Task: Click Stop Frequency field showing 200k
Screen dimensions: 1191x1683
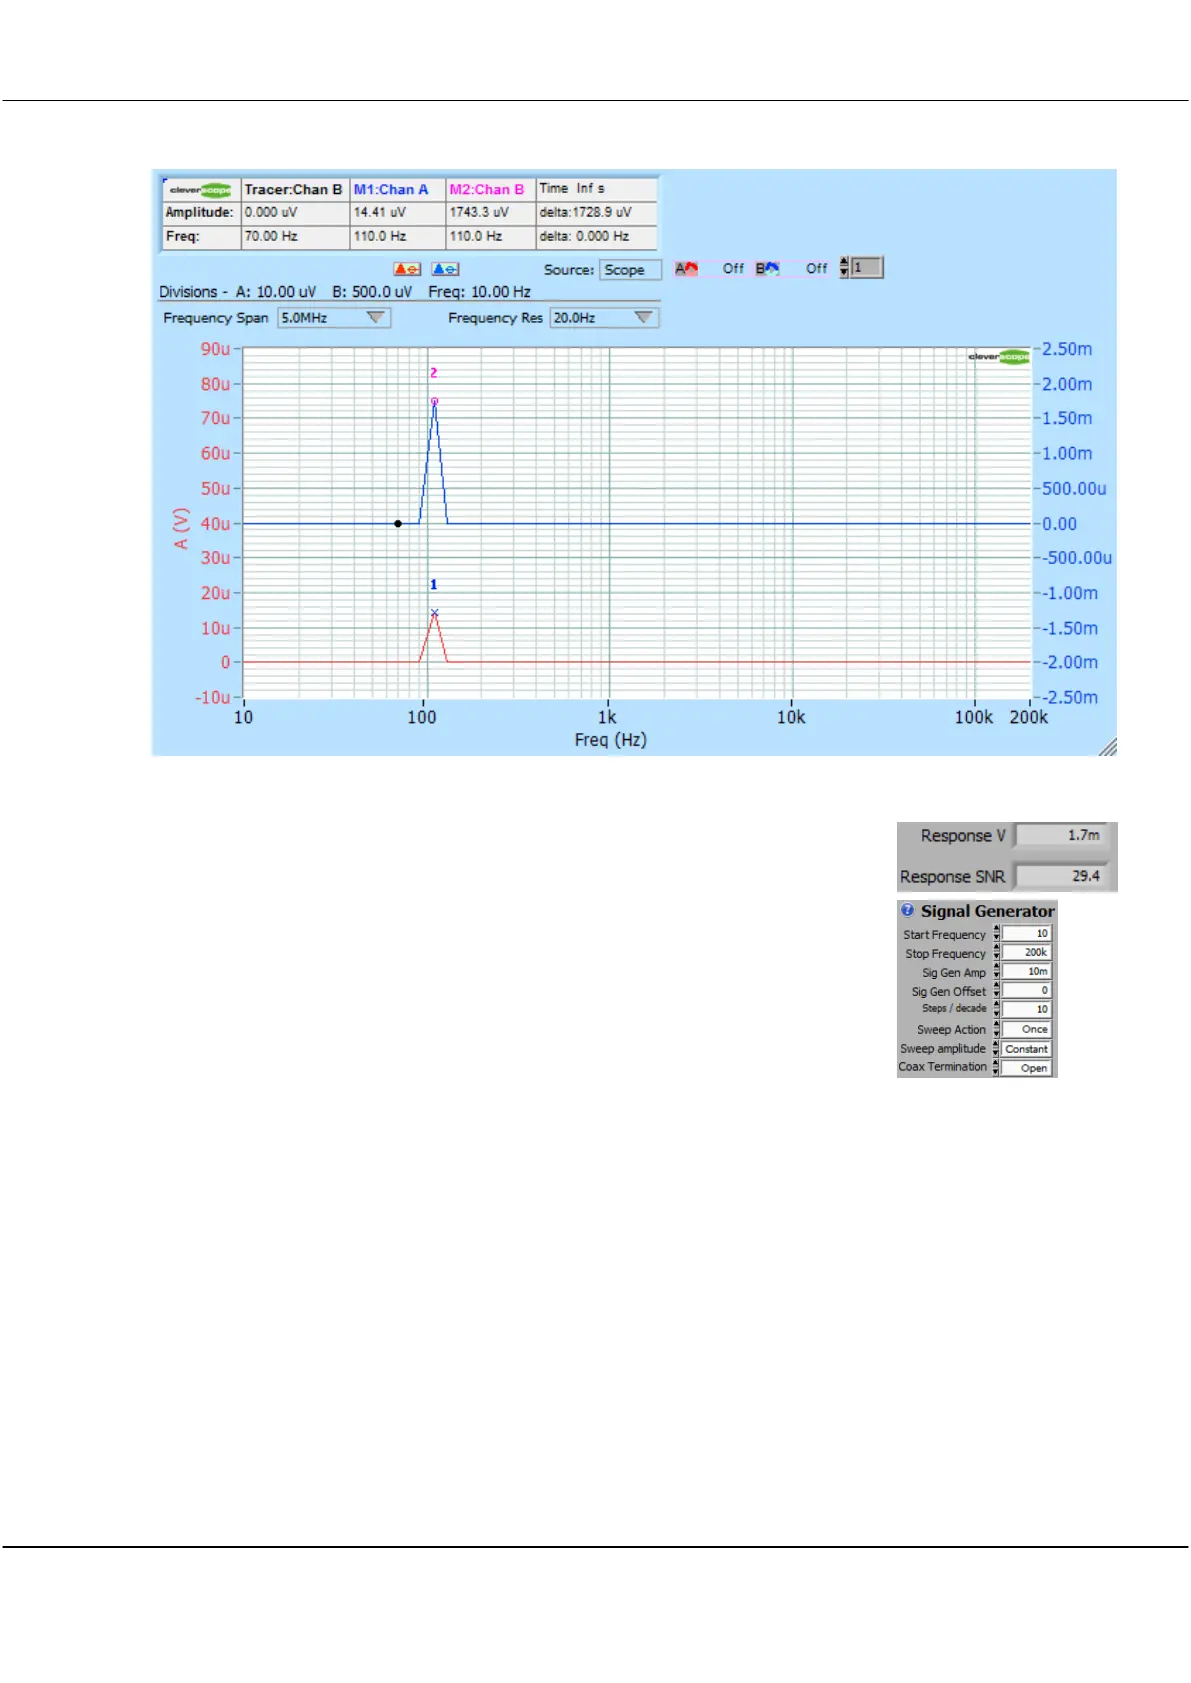Action: pos(1027,952)
